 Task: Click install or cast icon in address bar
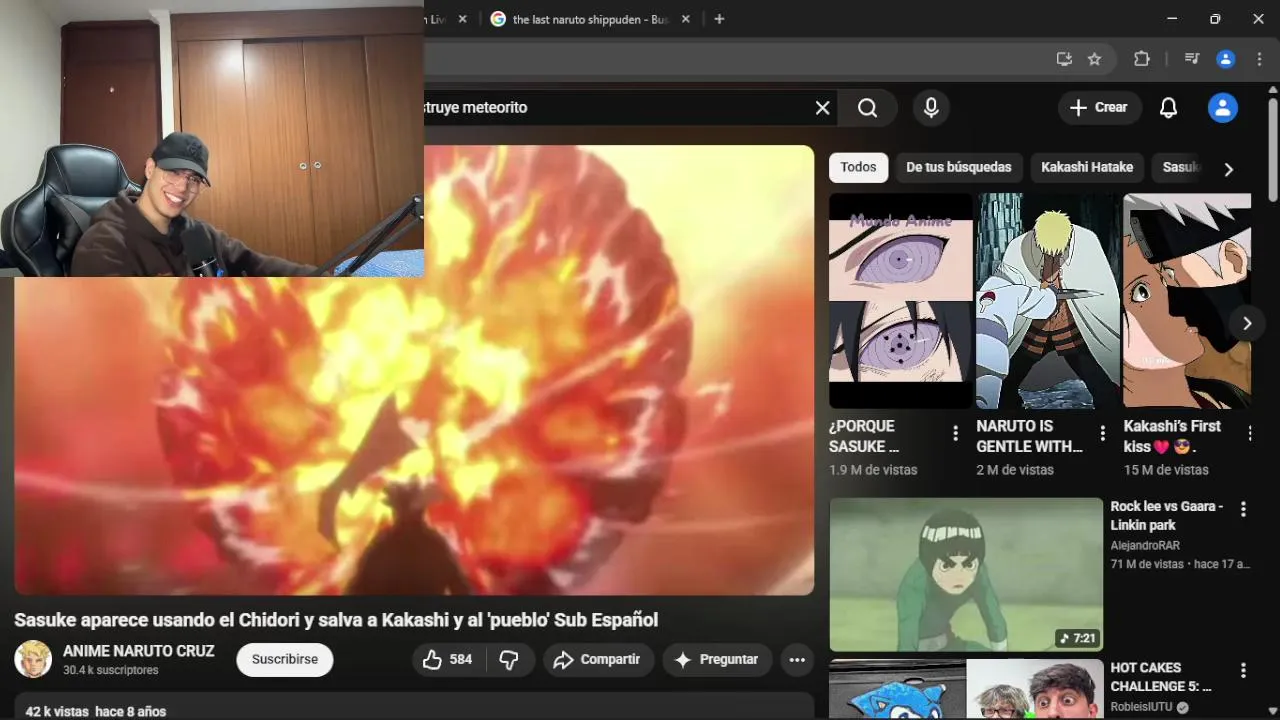click(x=1064, y=59)
